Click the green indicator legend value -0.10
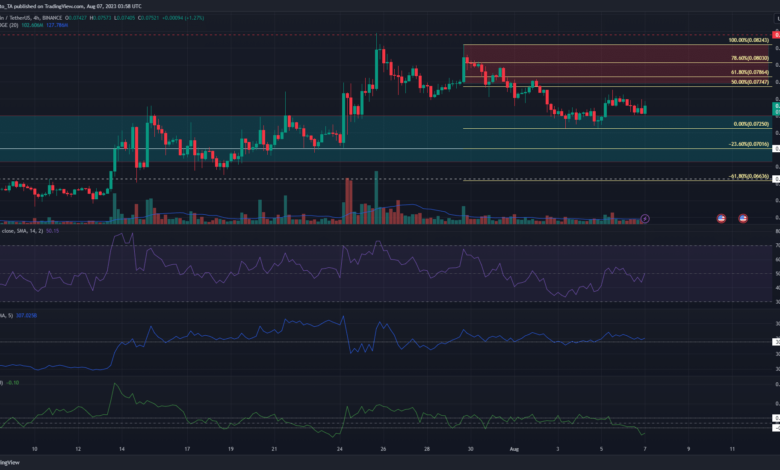This screenshot has width=780, height=470. [14, 382]
